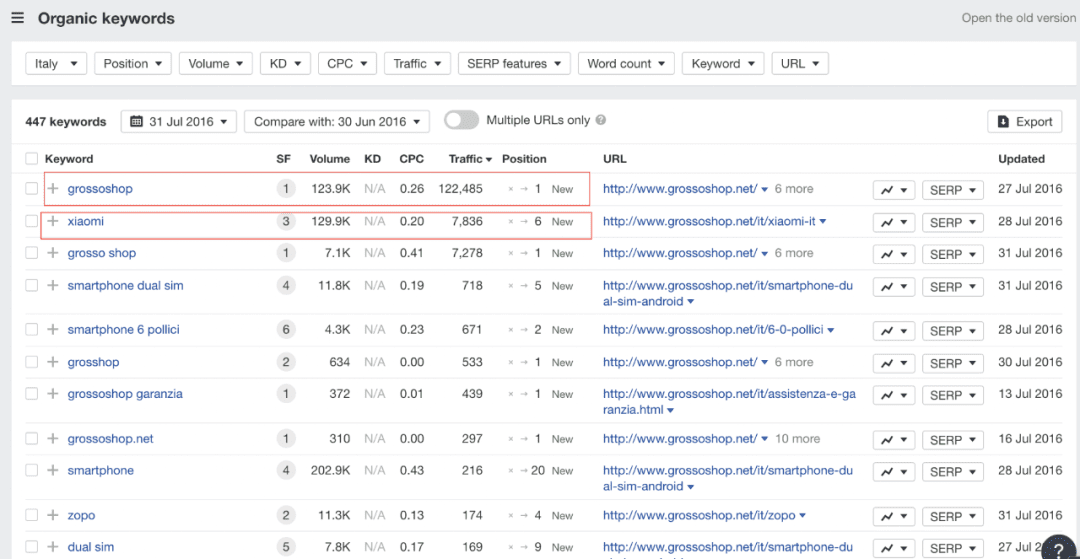This screenshot has height=559, width=1080.
Task: Open the smartphone 6 pollici keyword link
Action: point(123,330)
